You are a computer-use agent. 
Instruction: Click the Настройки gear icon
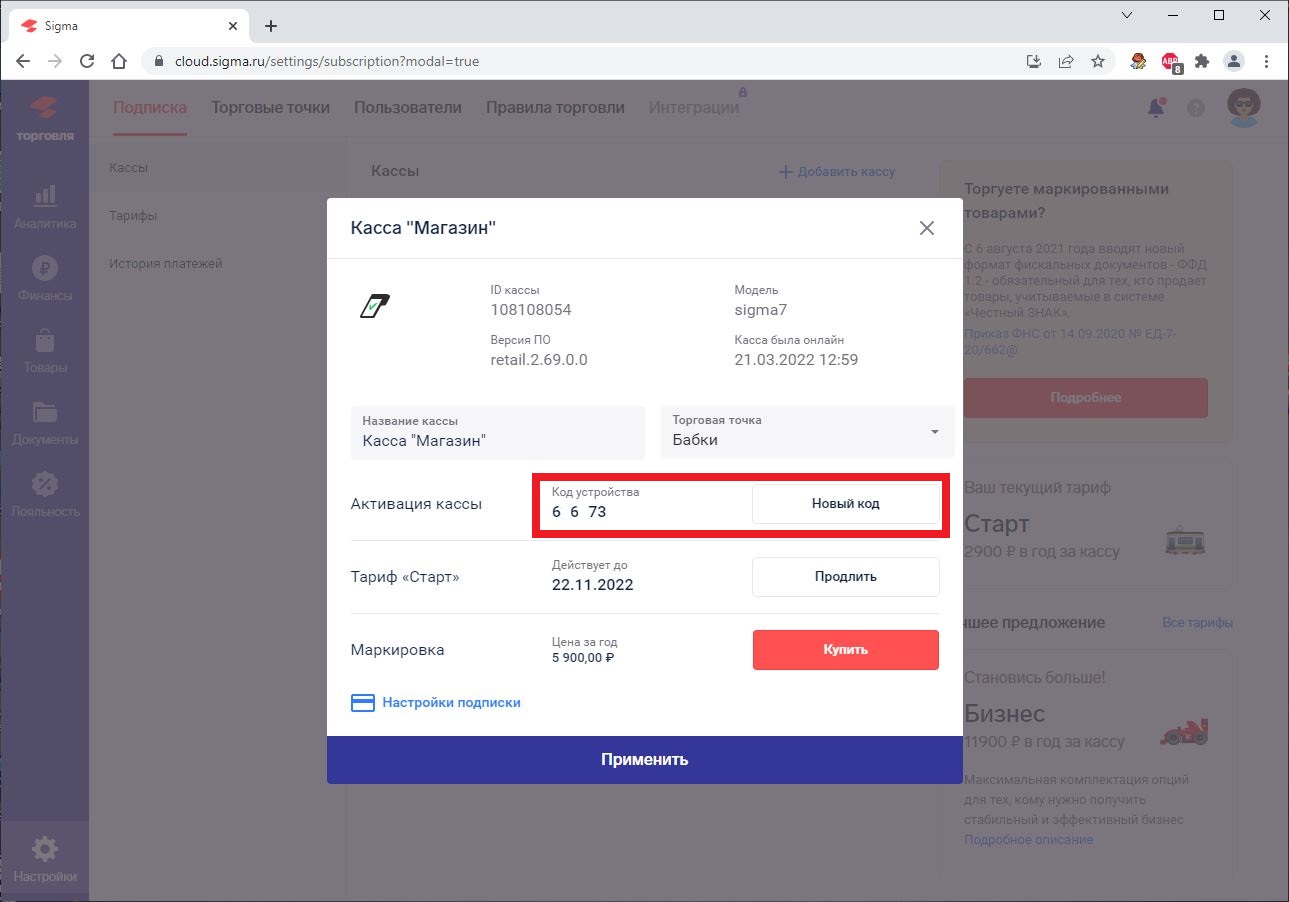[45, 850]
